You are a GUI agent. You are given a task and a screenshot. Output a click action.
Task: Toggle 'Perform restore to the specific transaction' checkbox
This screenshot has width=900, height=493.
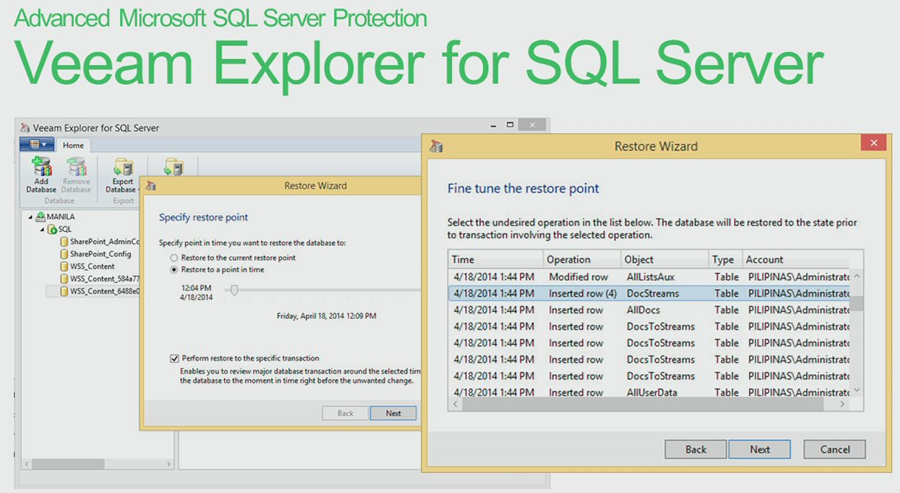point(174,358)
